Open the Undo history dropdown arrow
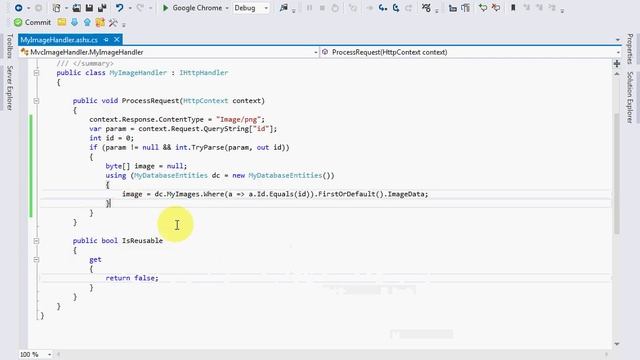 (x=130, y=8)
